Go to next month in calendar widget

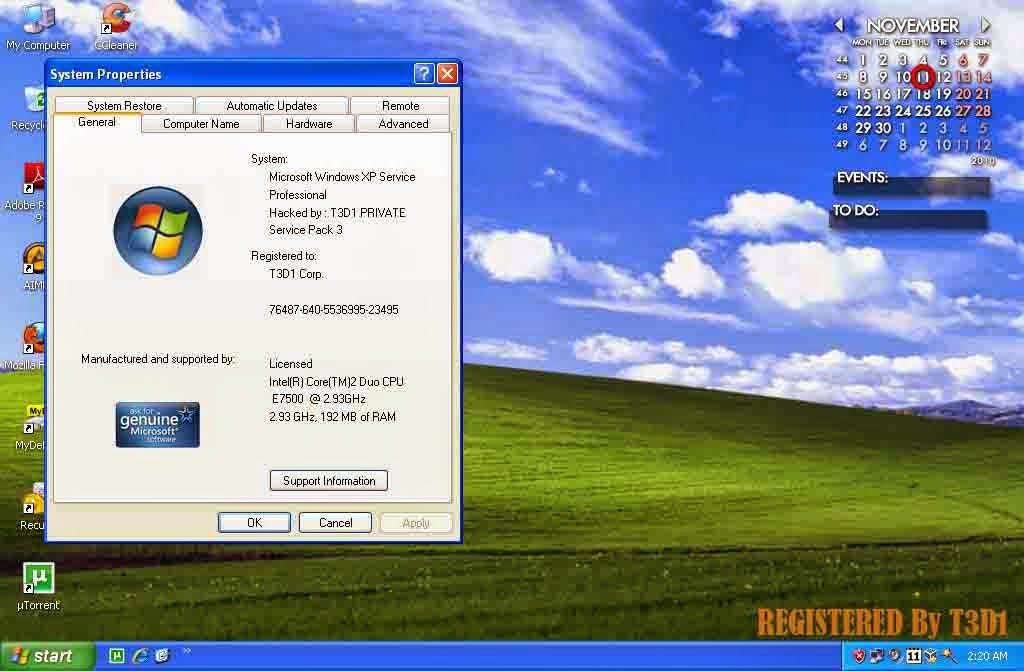point(985,25)
